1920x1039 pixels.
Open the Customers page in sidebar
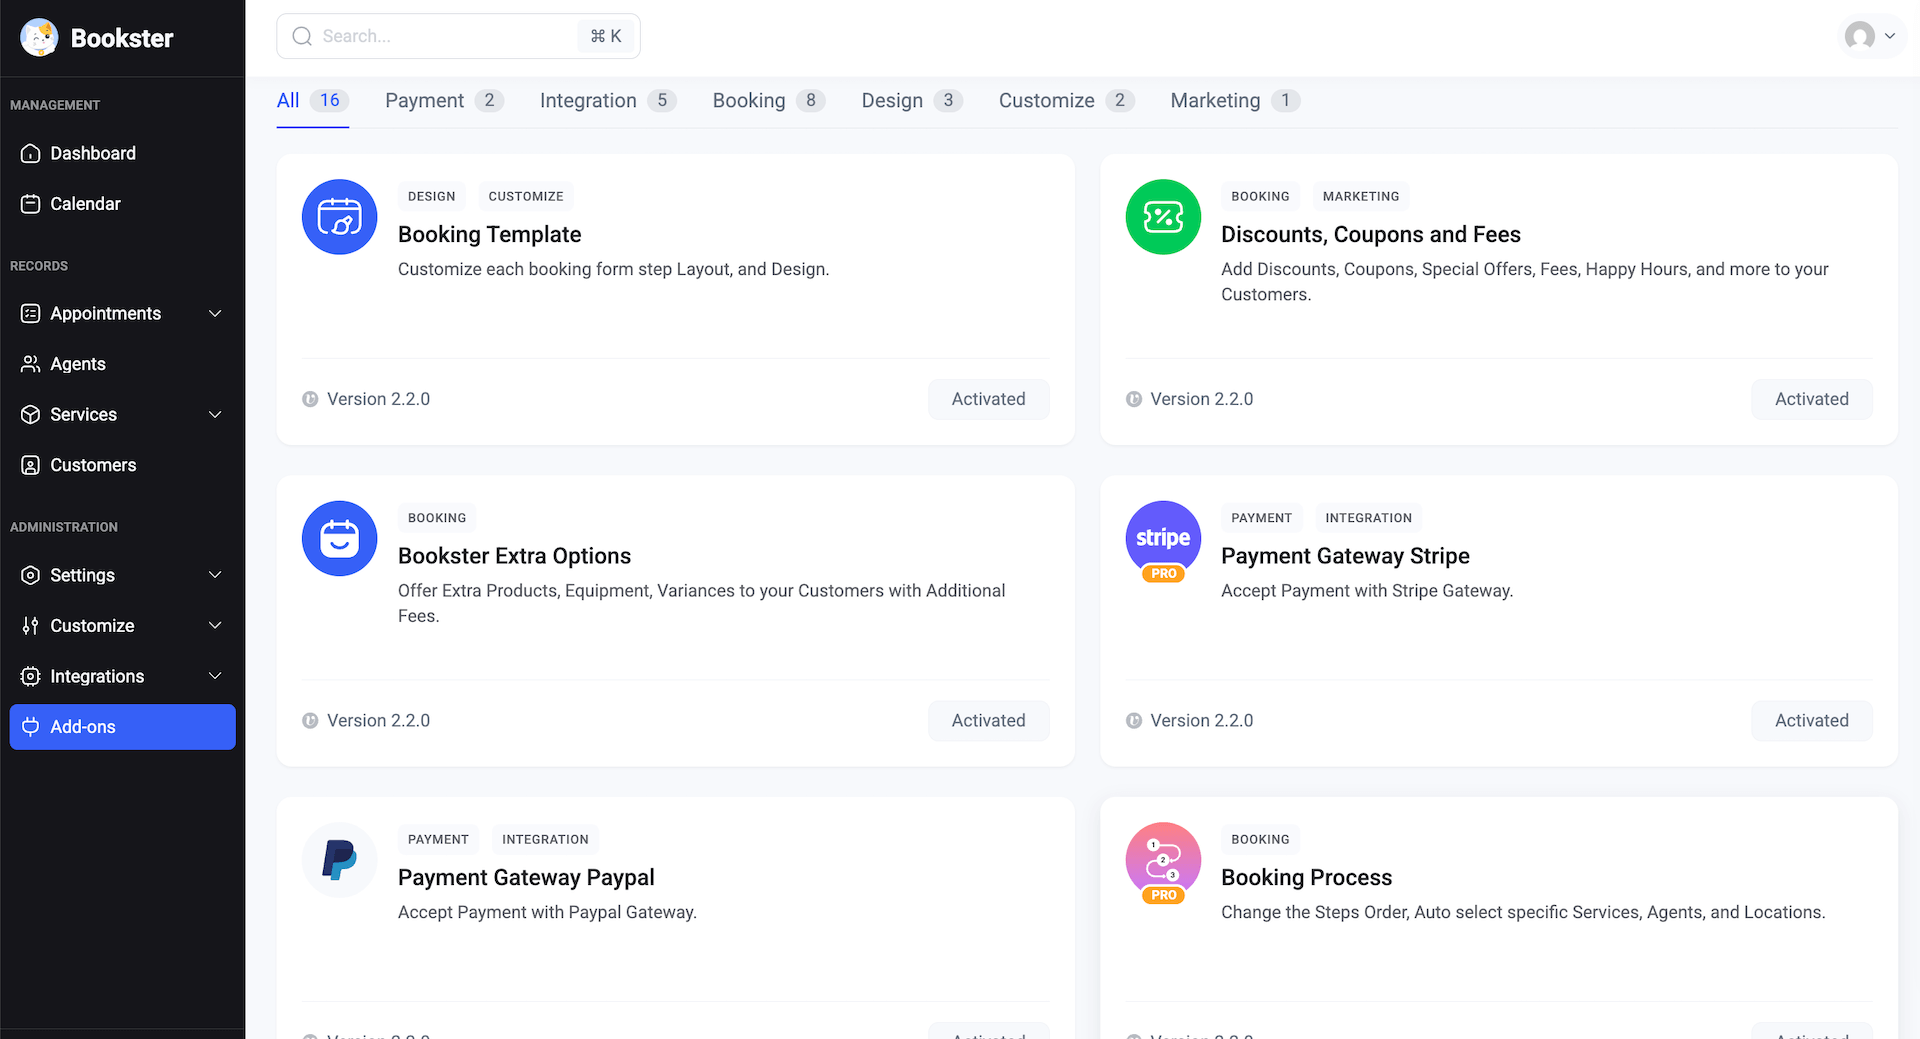(93, 465)
